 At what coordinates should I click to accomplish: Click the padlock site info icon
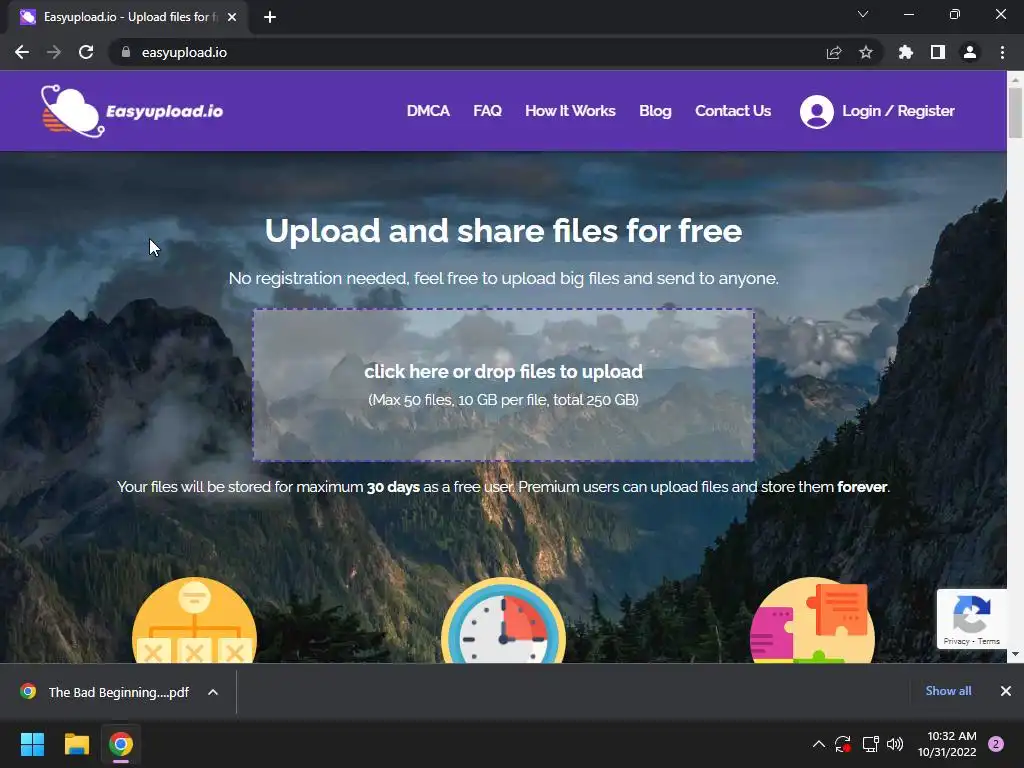[x=126, y=52]
